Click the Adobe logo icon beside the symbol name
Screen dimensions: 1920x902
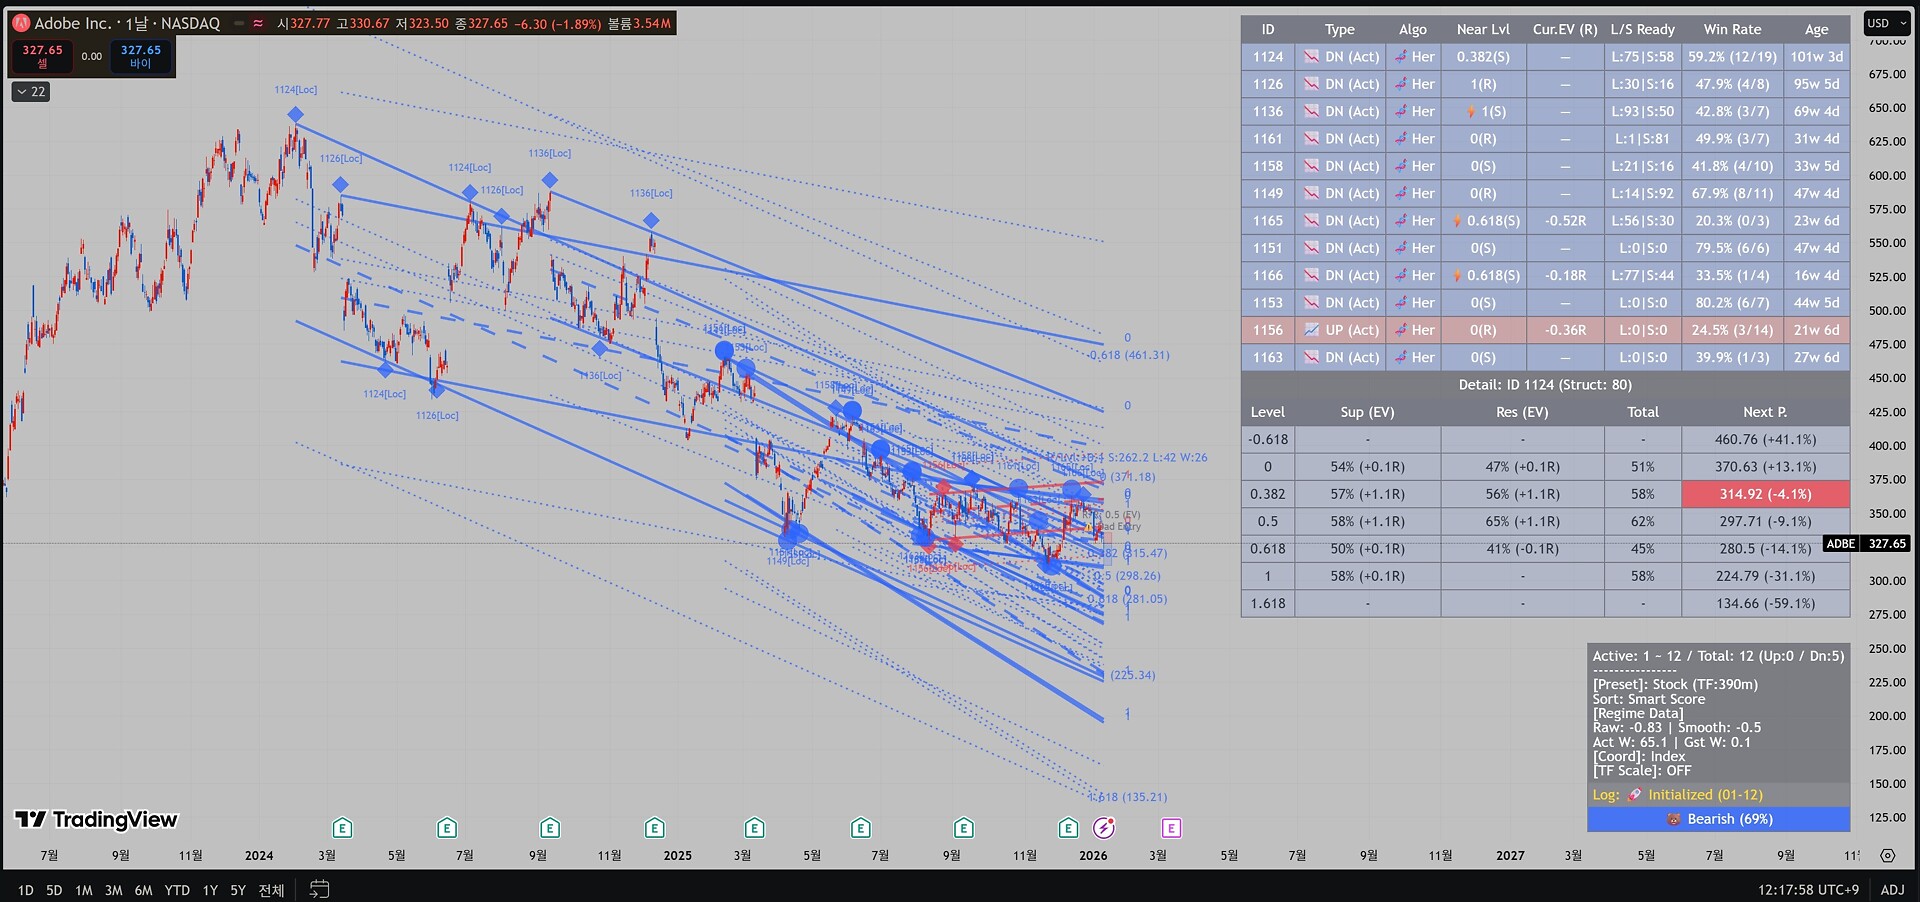(21, 23)
